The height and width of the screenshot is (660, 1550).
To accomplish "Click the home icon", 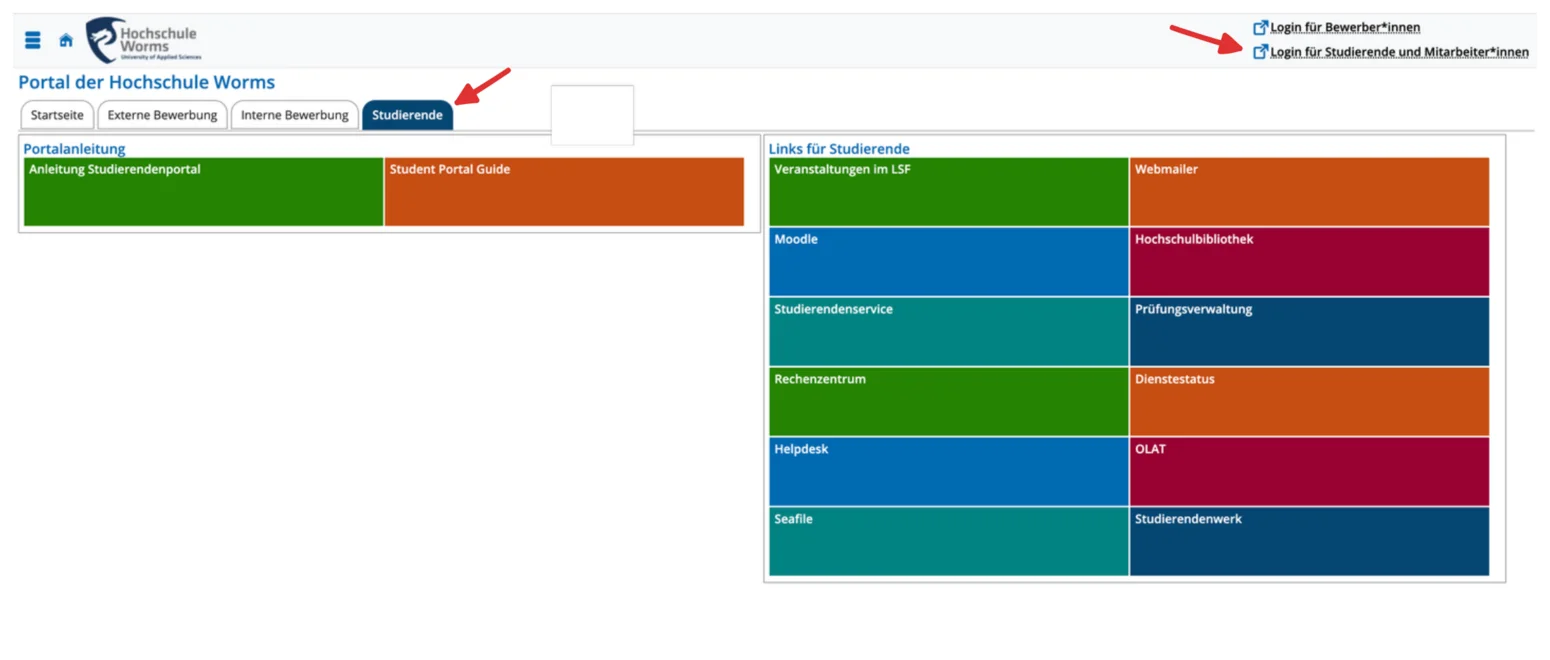I will coord(66,40).
